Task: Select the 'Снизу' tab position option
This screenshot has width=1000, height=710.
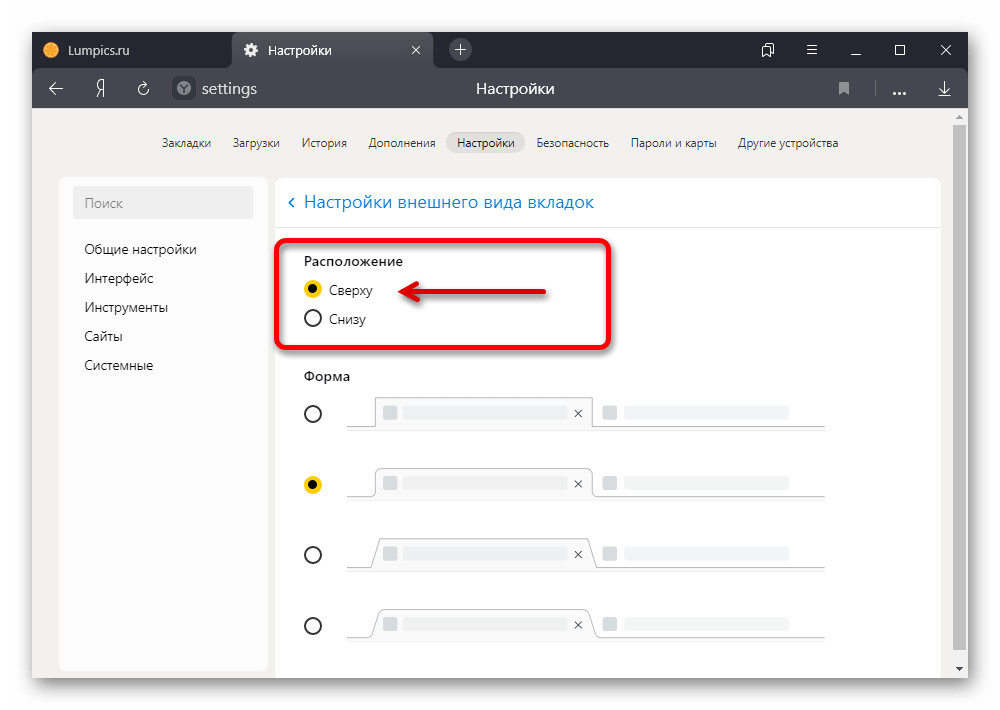Action: [313, 320]
